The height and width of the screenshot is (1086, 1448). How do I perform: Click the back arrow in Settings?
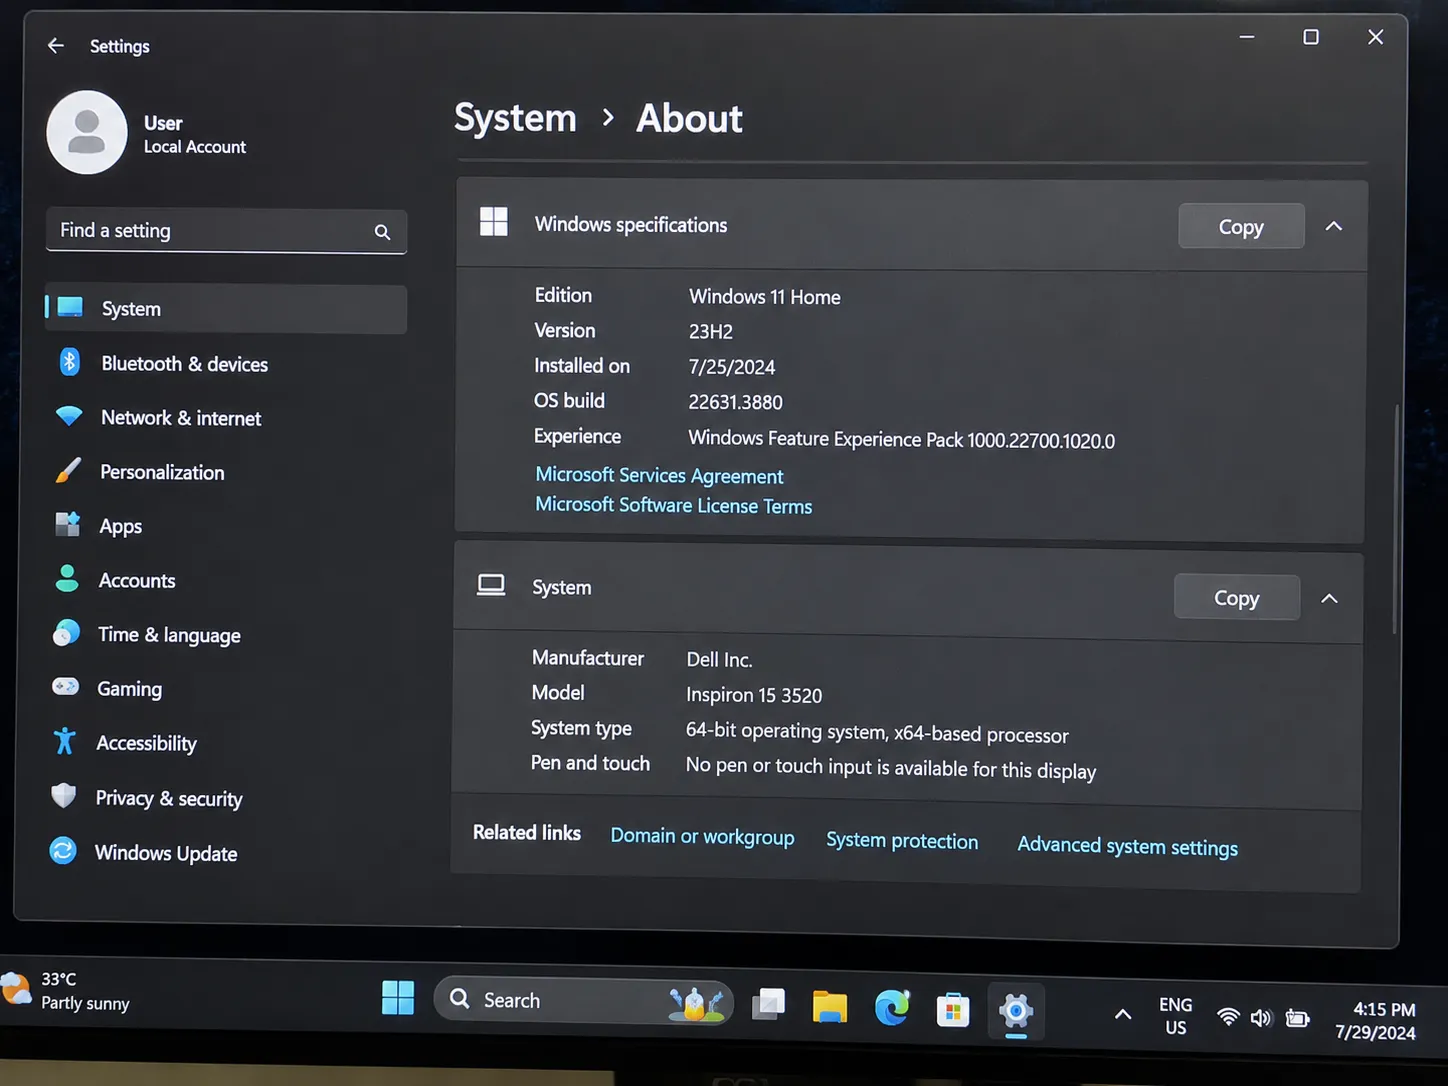click(x=56, y=46)
